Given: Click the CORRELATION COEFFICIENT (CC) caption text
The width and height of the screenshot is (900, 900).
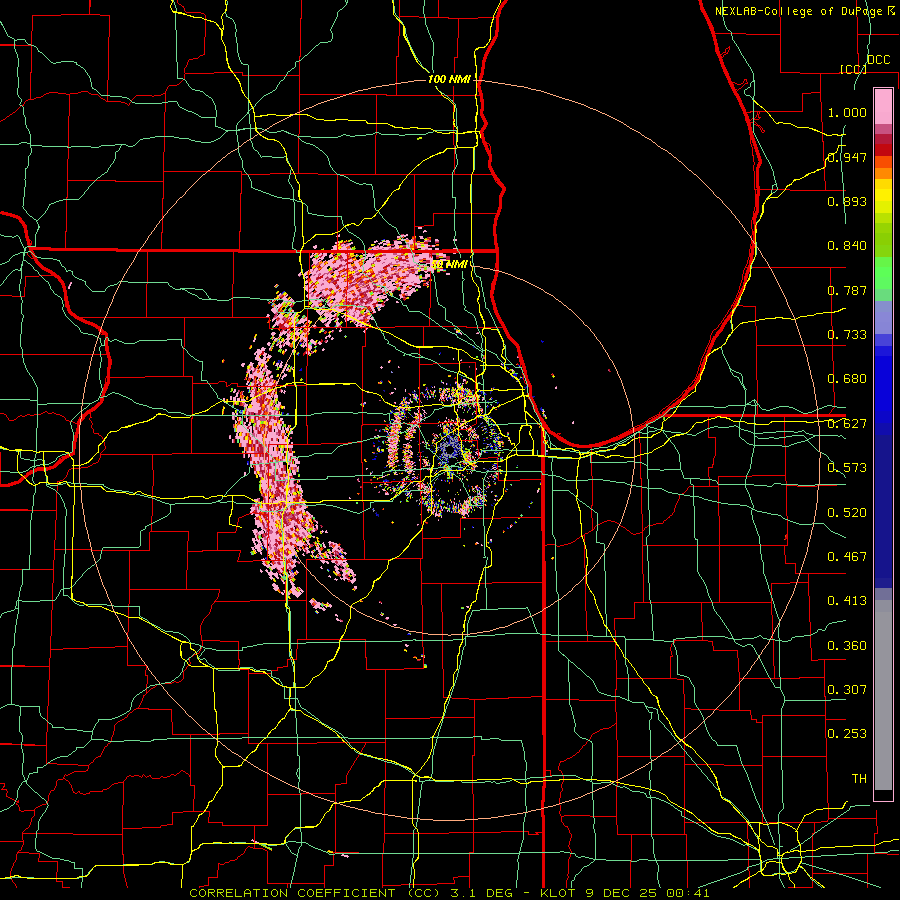Looking at the screenshot, I should pos(315,893).
